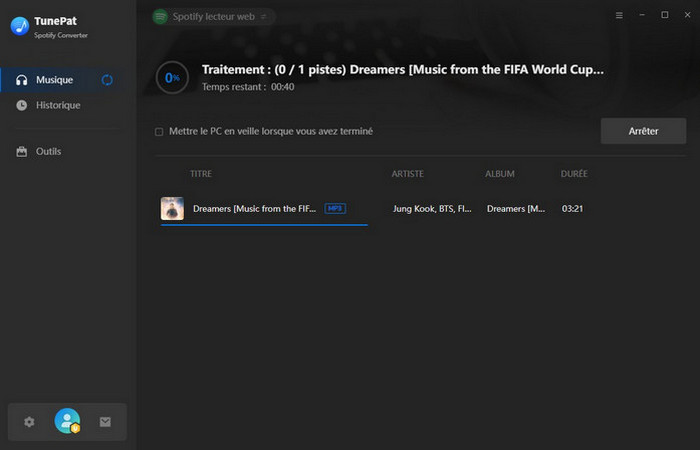Go to the Outils section
The height and width of the screenshot is (450, 700).
[x=48, y=151]
